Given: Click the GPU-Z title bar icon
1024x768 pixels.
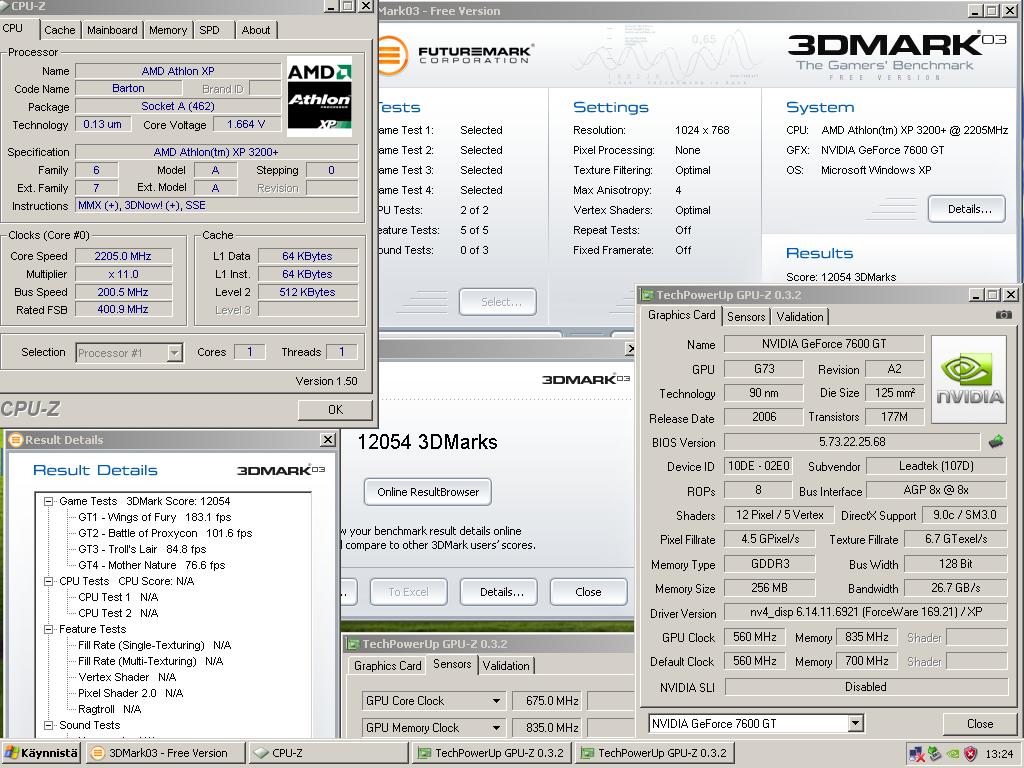Looking at the screenshot, I should point(648,295).
